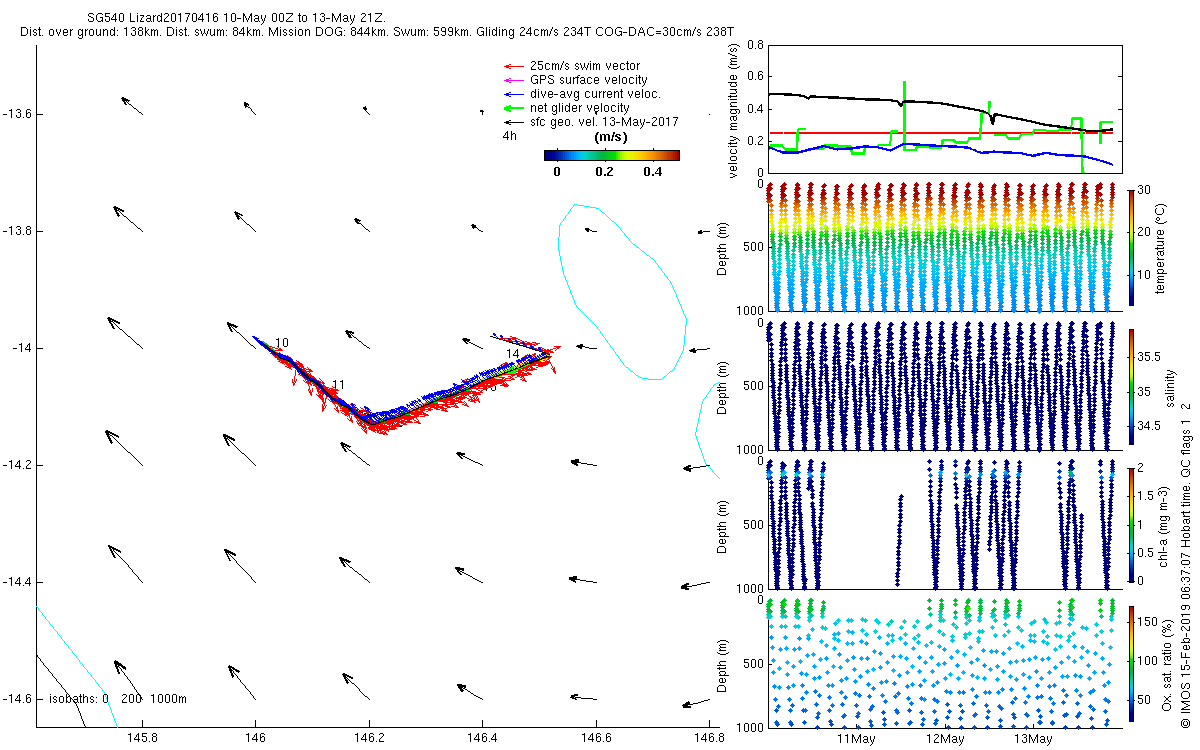1200x750 pixels.
Task: Click the 'isobaths: 0 200 1000m' label
Action: click(117, 699)
